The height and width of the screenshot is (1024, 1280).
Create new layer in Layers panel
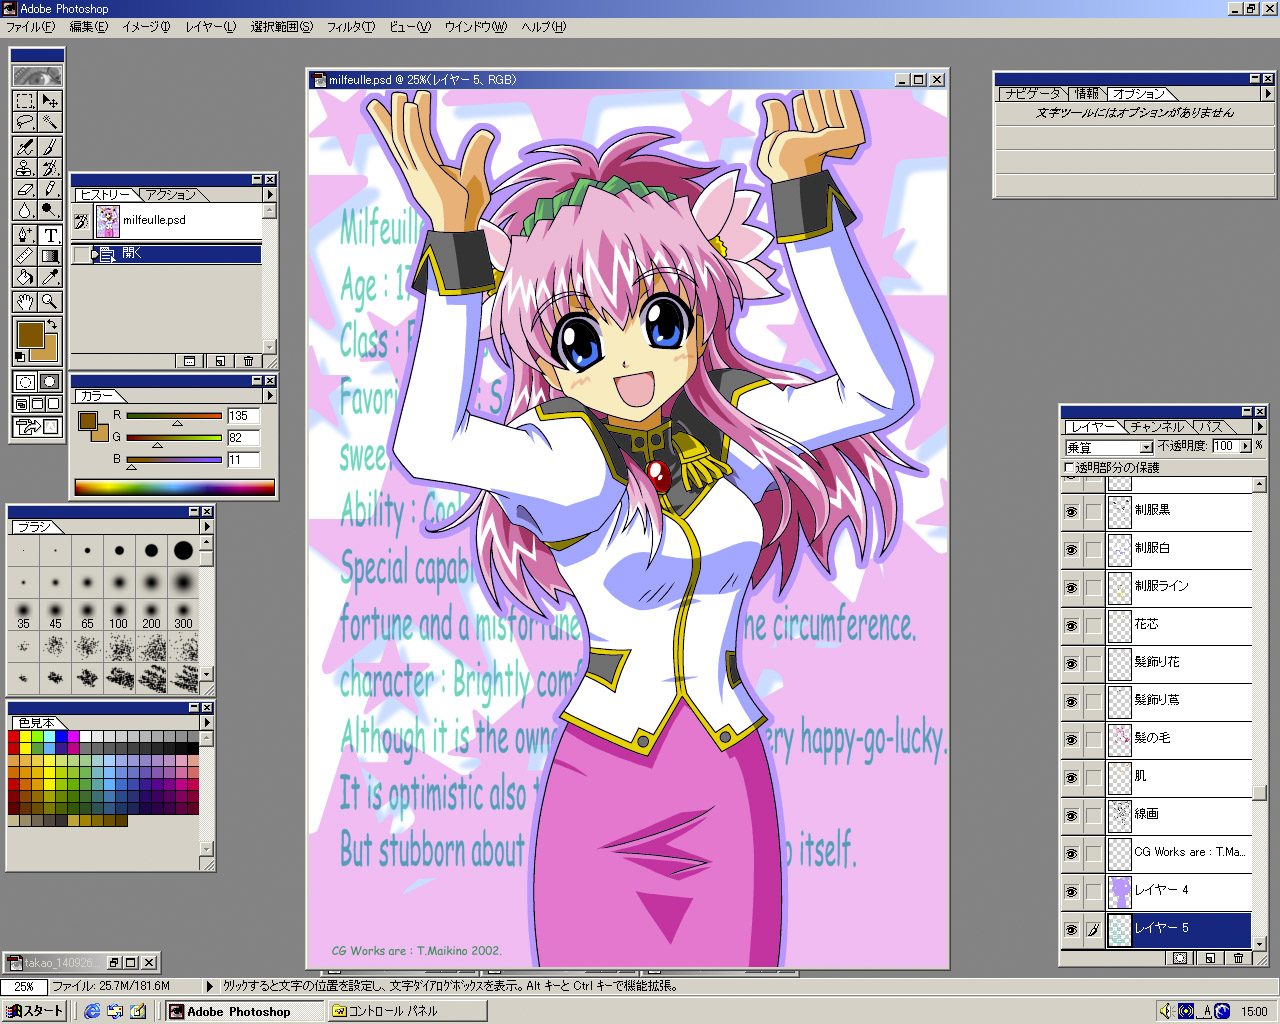pos(1210,958)
